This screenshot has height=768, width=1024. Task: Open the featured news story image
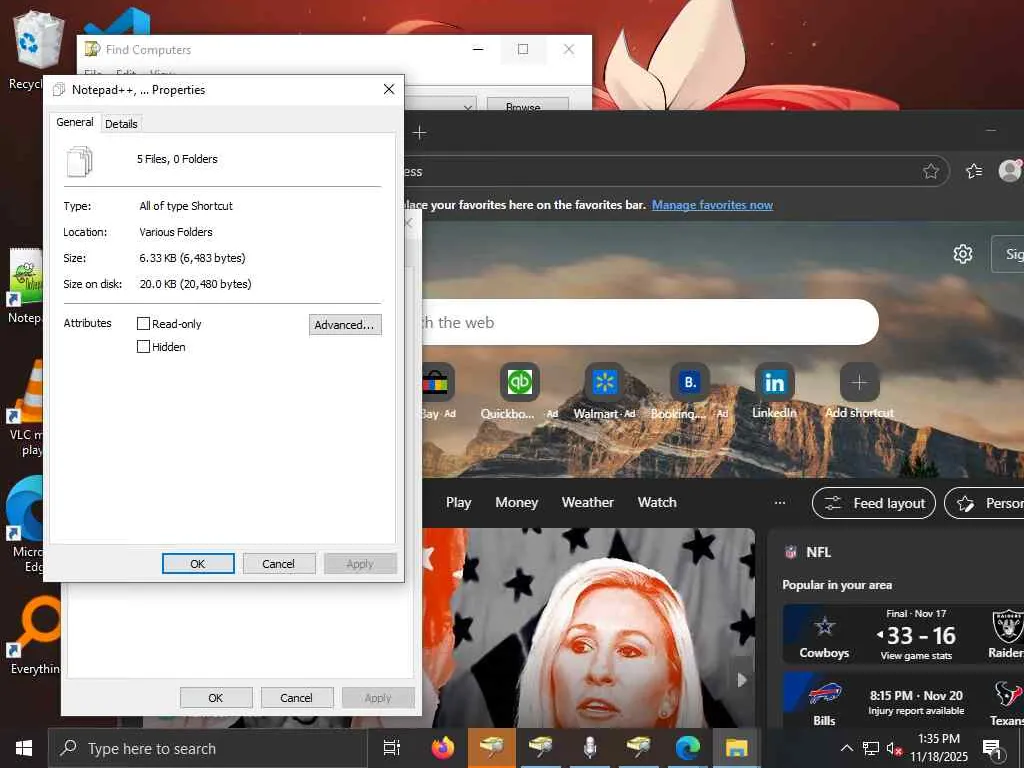coord(588,628)
